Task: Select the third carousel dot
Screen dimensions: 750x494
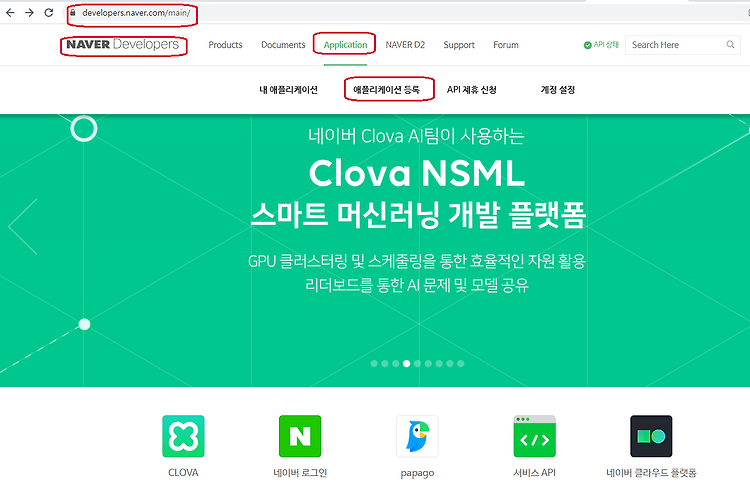Action: [396, 363]
